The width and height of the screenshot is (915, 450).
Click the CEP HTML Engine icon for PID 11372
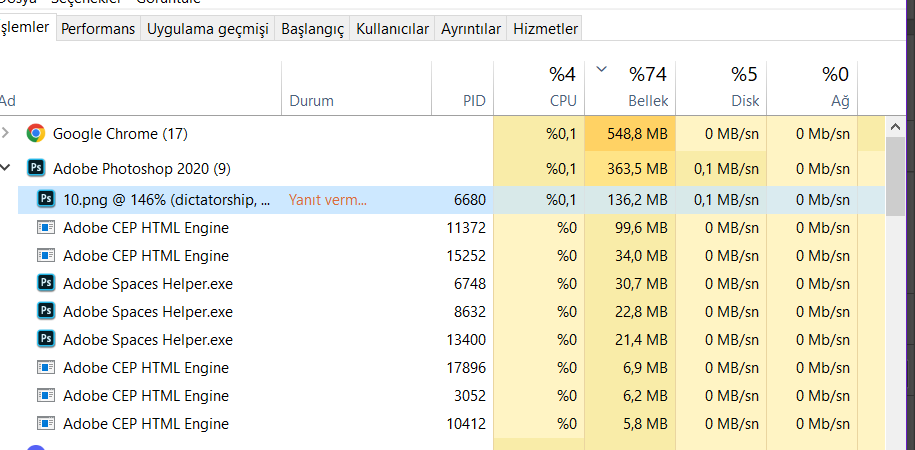tap(46, 227)
